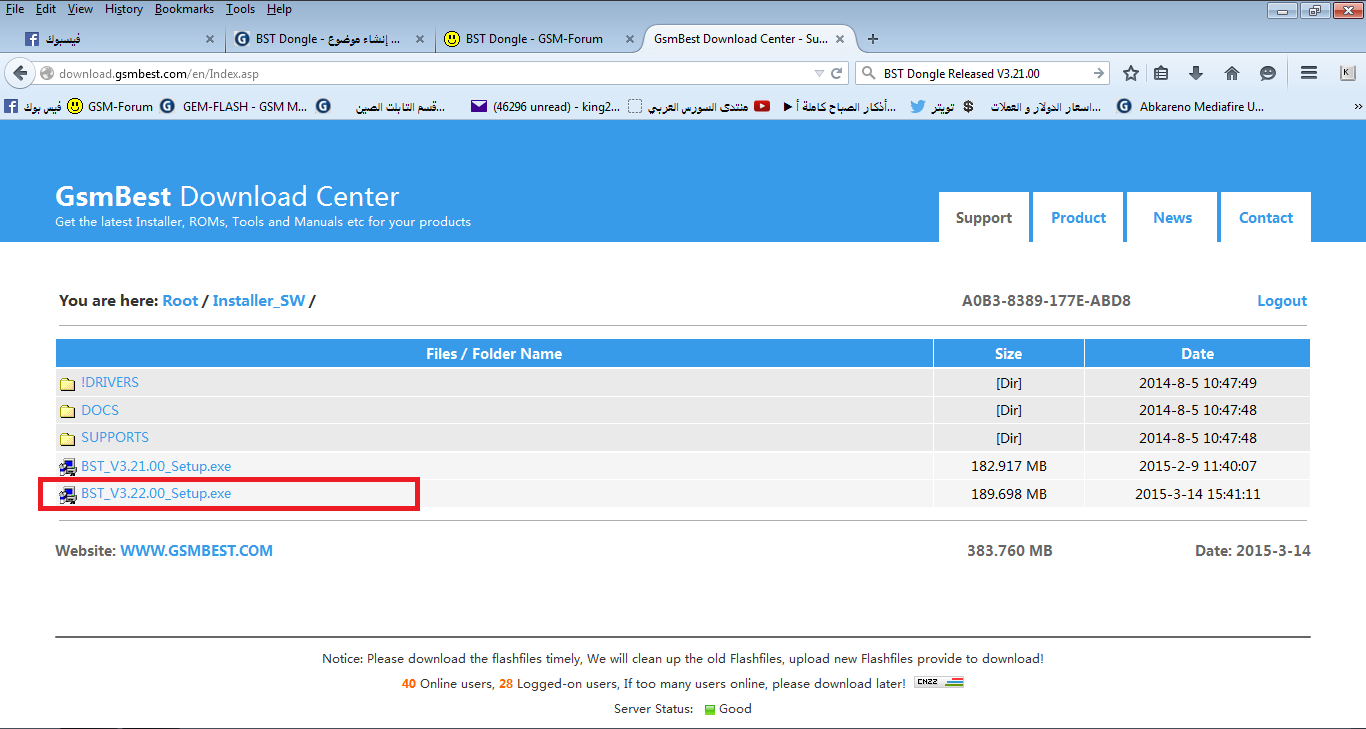This screenshot has height=729, width=1366.
Task: Switch to the BST Dongle - GSM-Forum tab
Action: click(x=537, y=39)
